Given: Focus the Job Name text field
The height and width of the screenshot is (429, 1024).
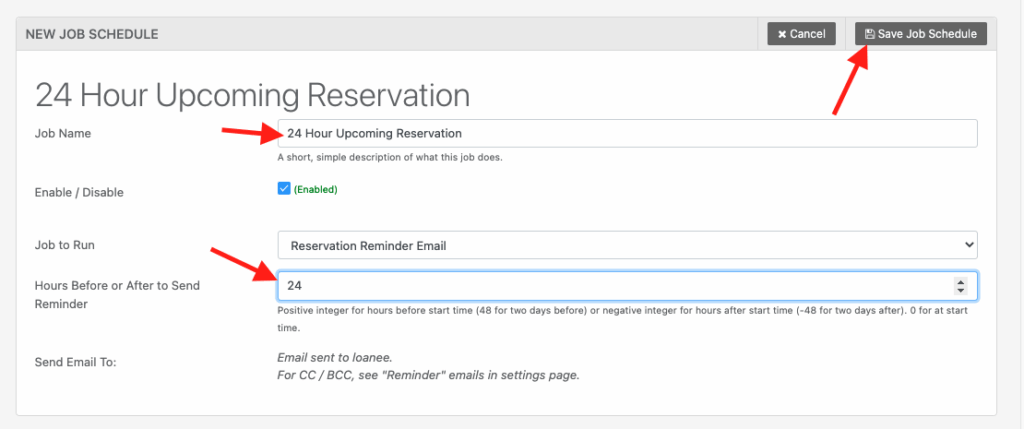Looking at the screenshot, I should pyautogui.click(x=627, y=133).
